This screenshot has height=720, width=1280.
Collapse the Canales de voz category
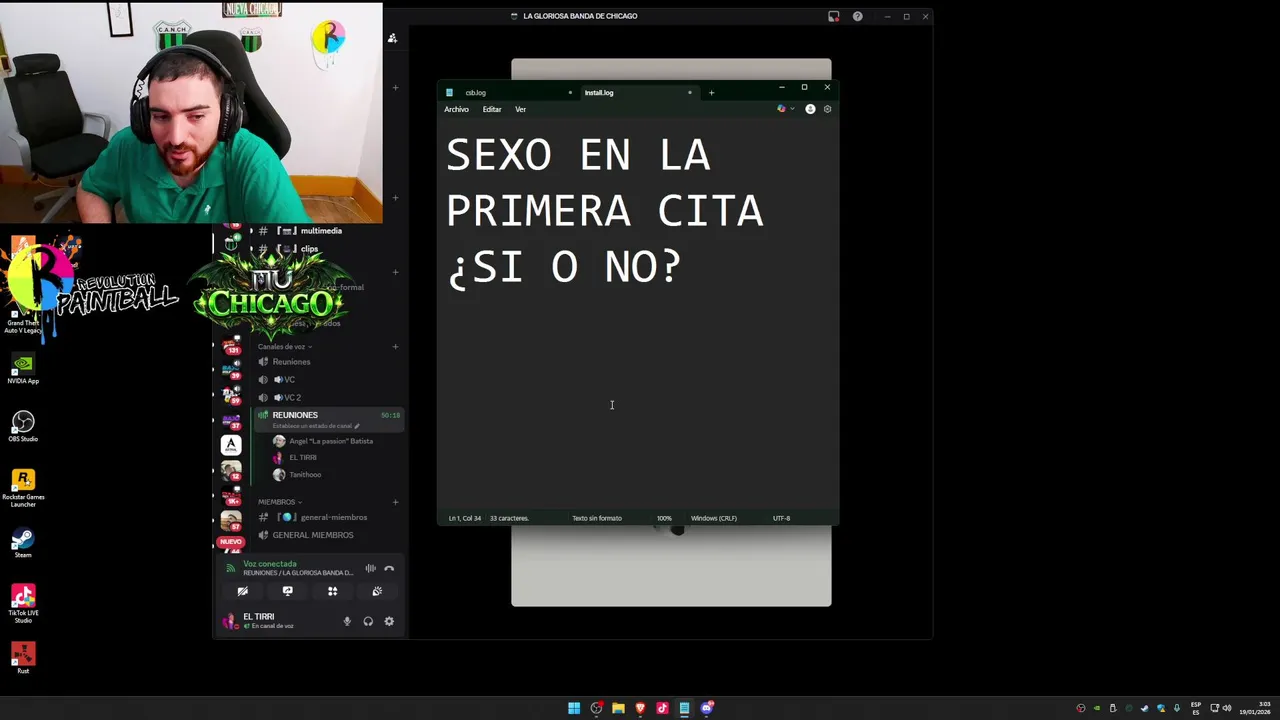point(284,347)
